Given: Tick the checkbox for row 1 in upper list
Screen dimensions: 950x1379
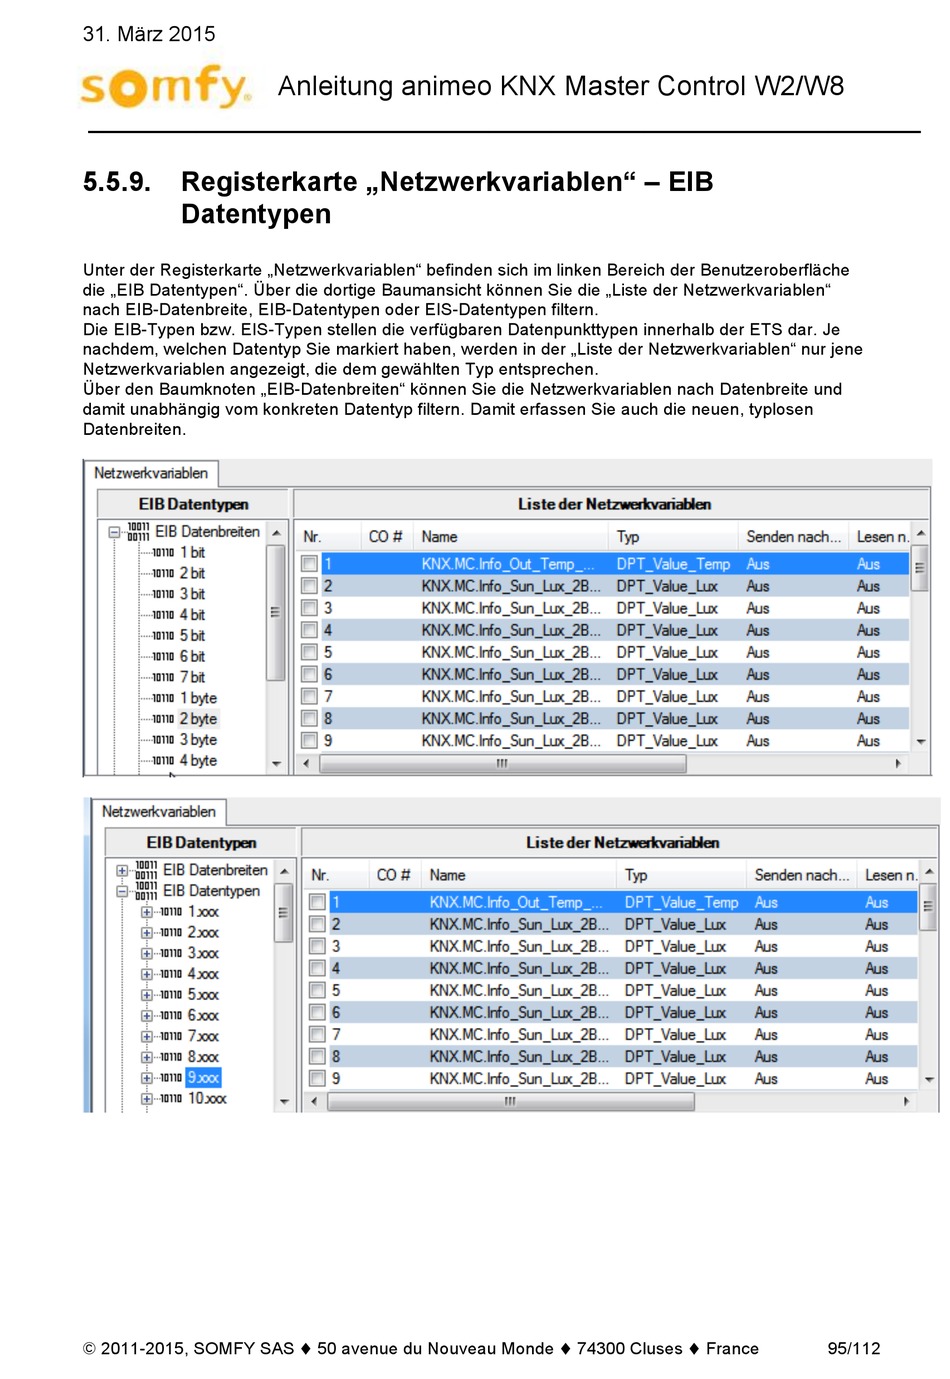Looking at the screenshot, I should tap(310, 564).
